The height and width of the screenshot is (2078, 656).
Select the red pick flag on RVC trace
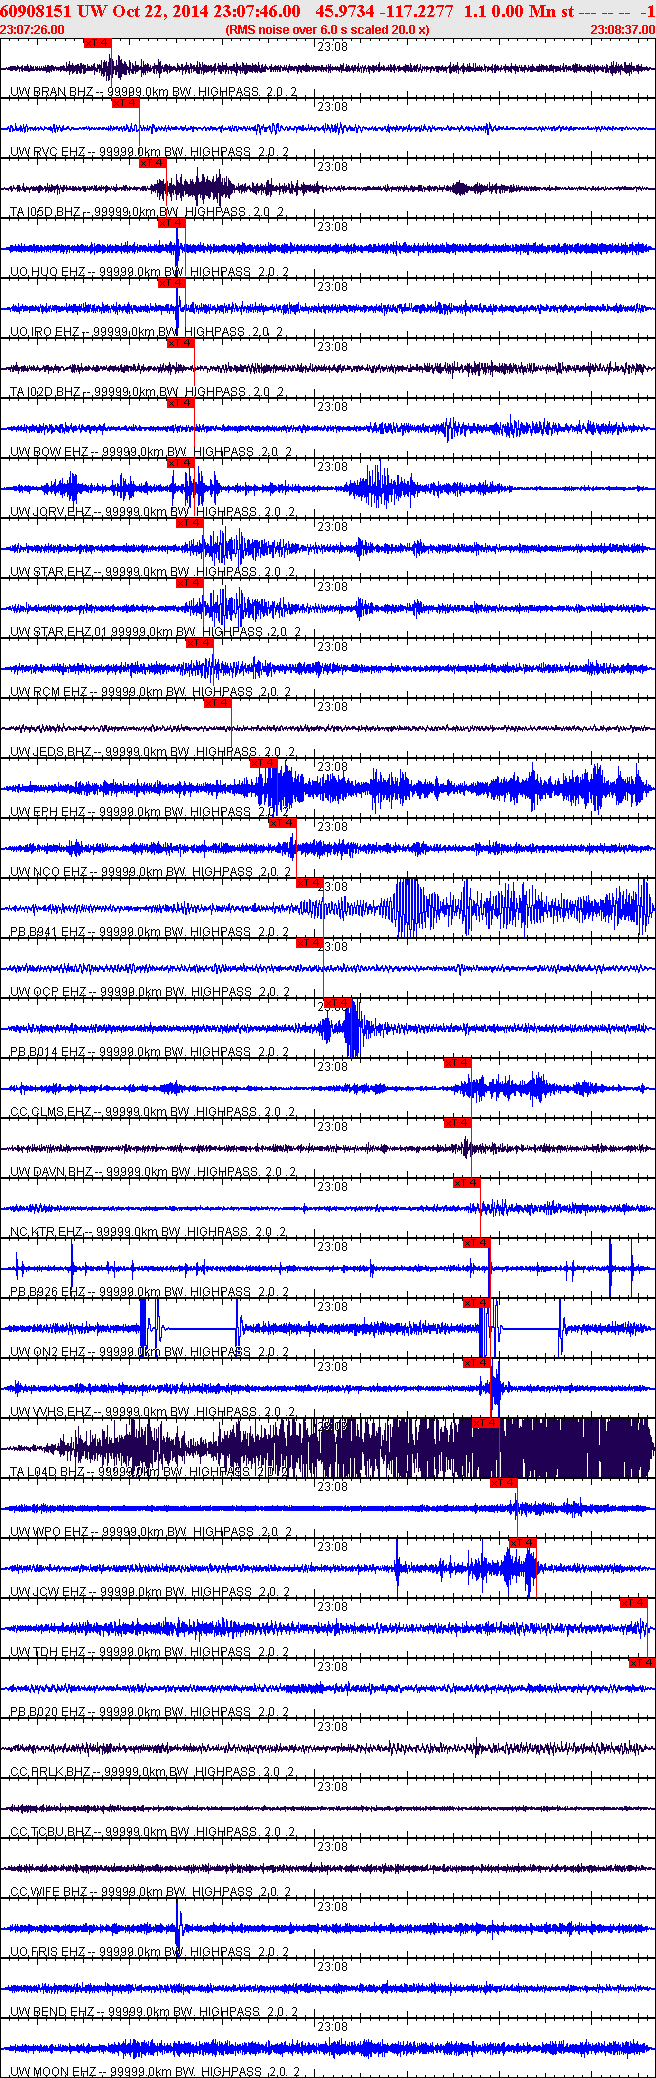126,103
